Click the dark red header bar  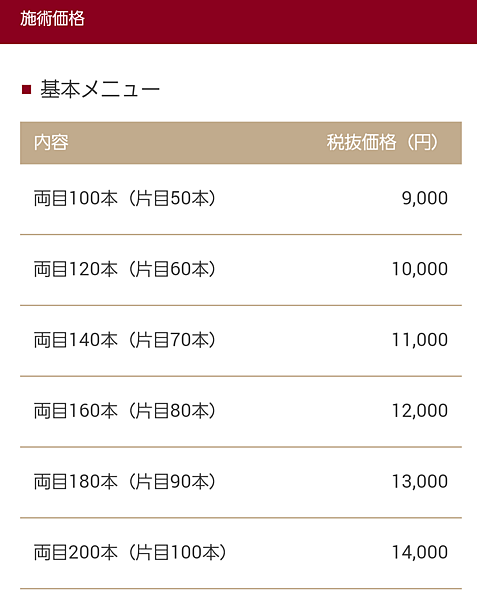coord(238,22)
